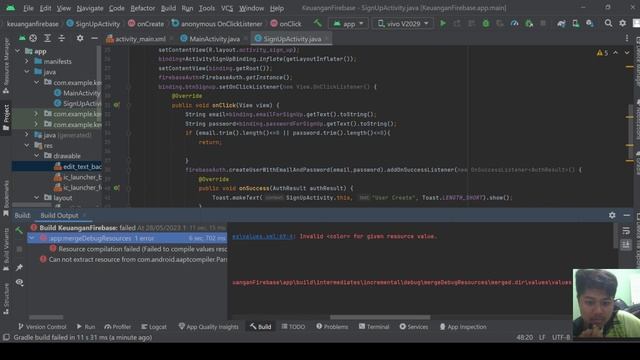Click the rebuild hammer icon in Build panel
Viewport: 640px width, 360px height.
(x=19, y=231)
